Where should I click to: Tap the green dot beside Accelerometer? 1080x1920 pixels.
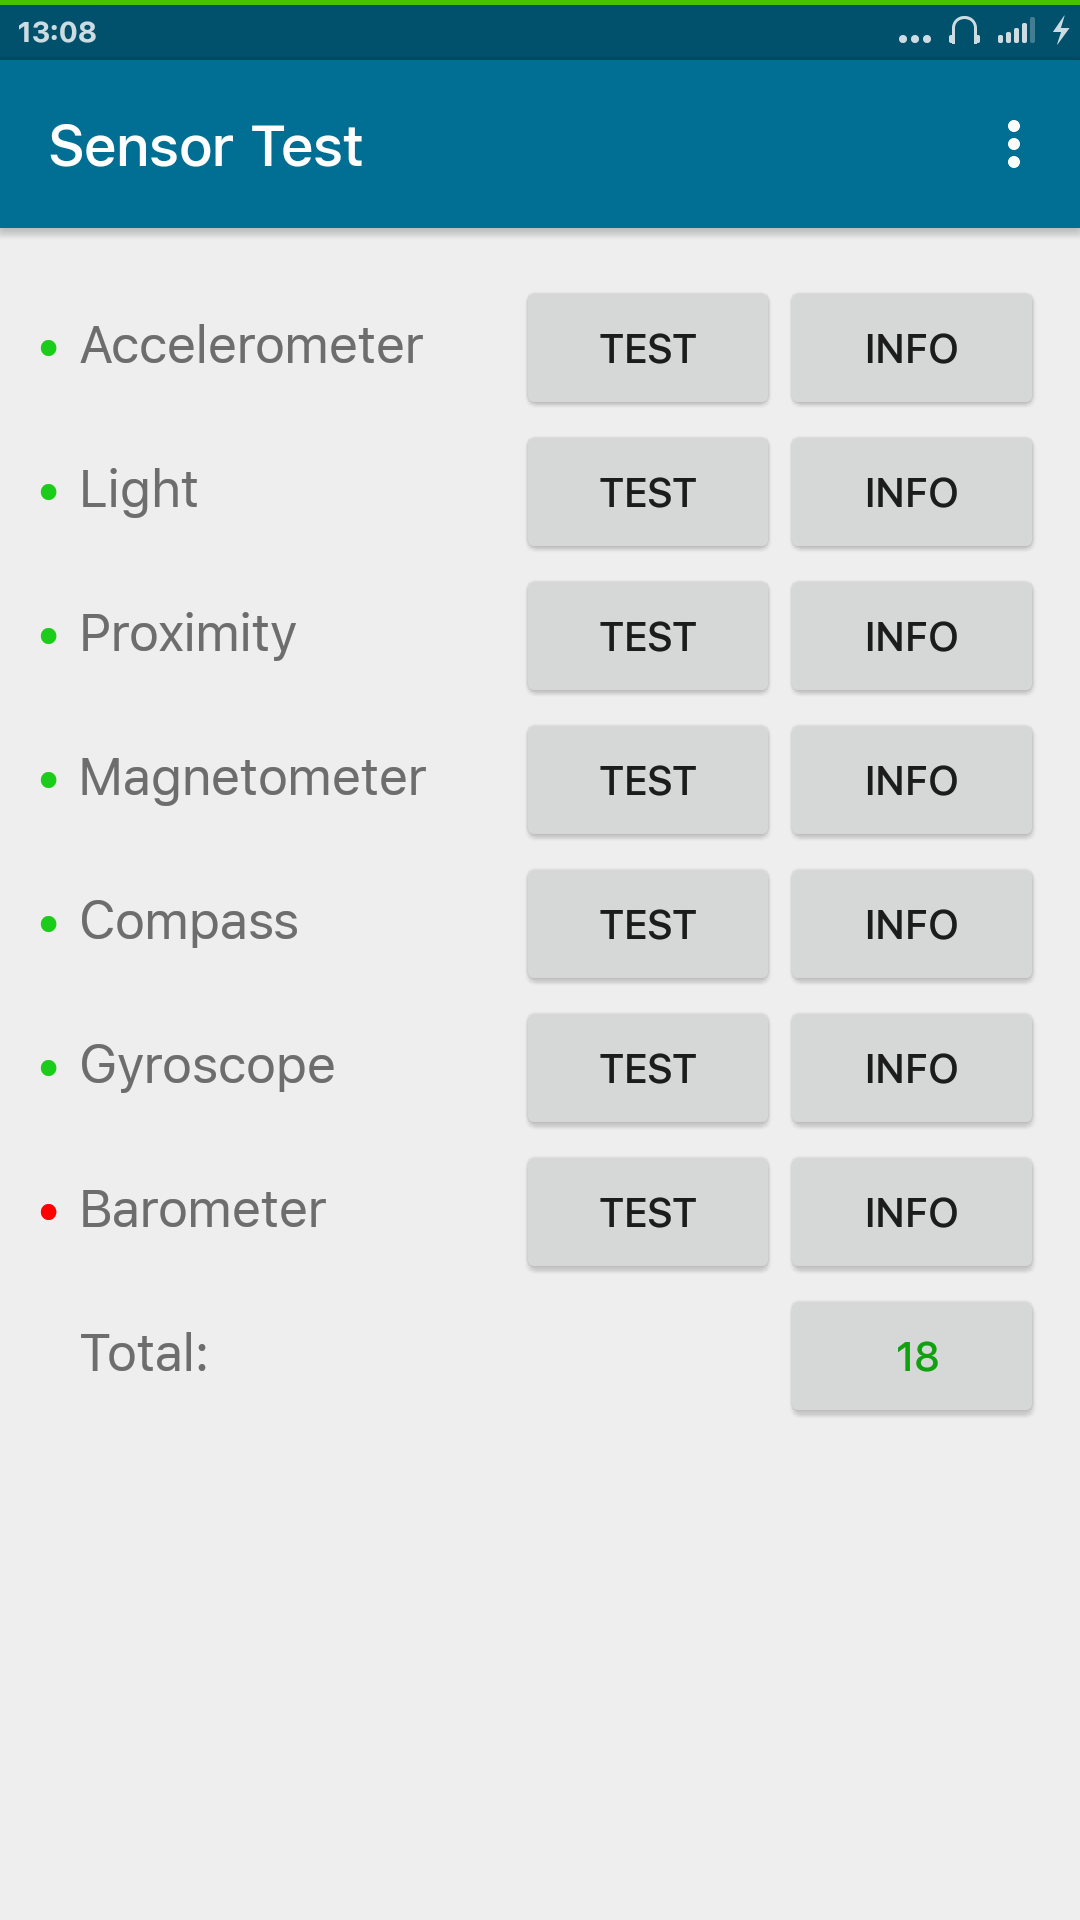click(x=48, y=348)
